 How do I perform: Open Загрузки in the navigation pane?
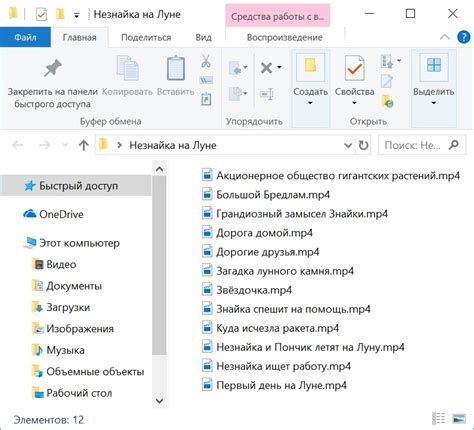(x=68, y=307)
